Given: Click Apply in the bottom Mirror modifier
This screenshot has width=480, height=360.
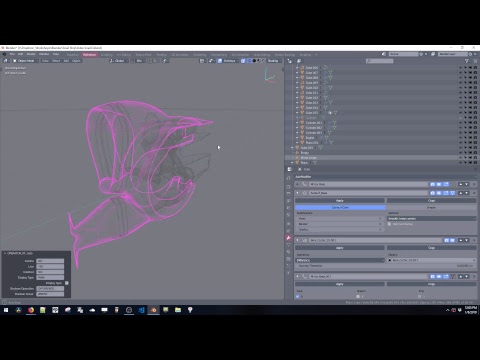Looking at the screenshot, I should (x=340, y=284).
